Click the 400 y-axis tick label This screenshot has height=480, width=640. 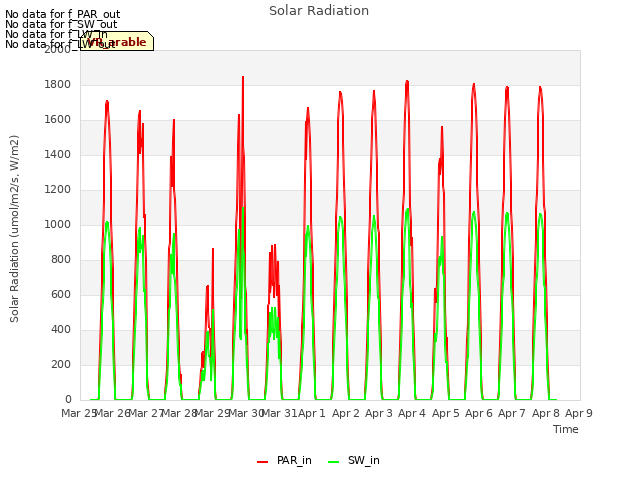tap(61, 329)
